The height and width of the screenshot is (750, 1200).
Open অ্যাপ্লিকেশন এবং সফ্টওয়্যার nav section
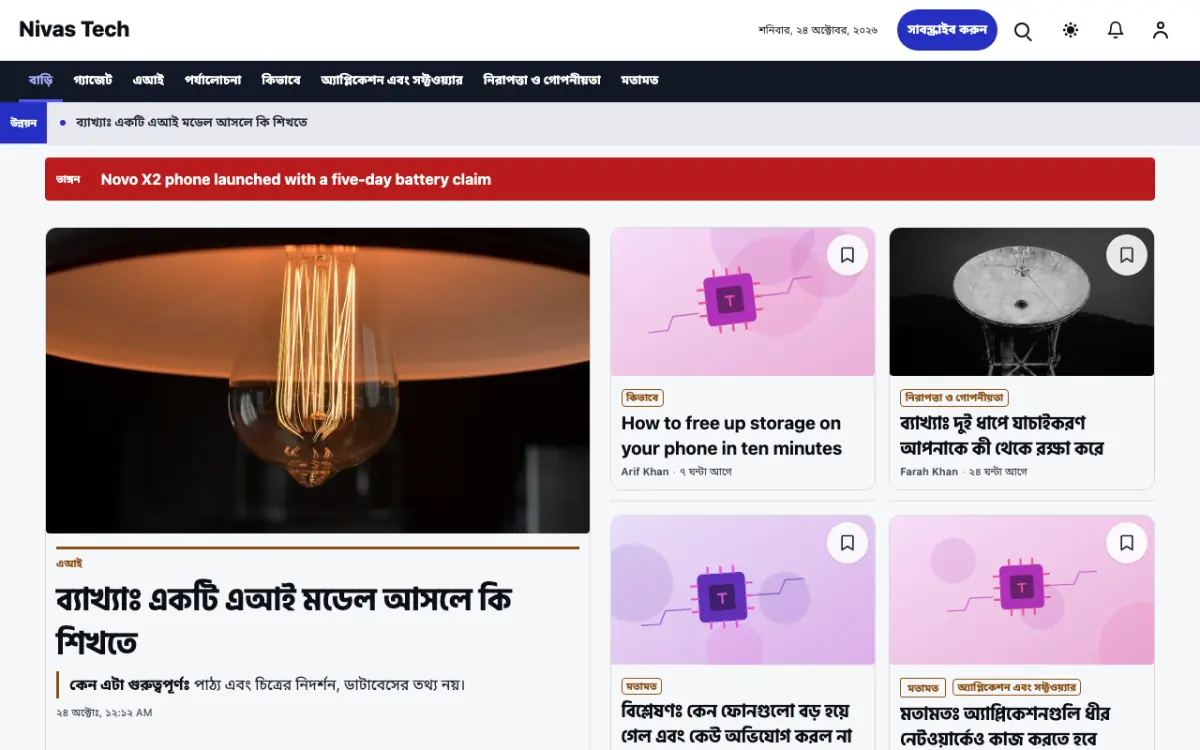392,80
